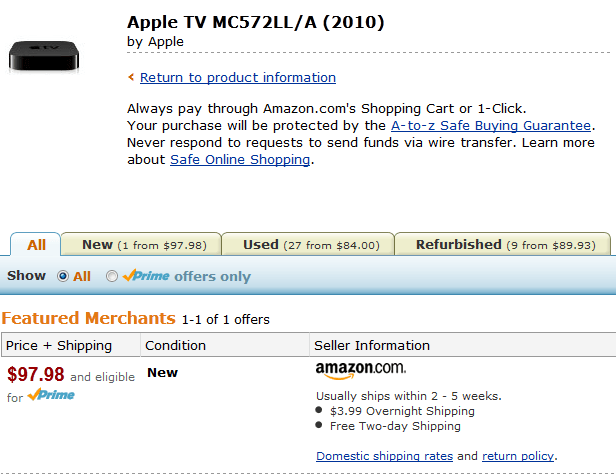This screenshot has width=616, height=475.
Task: Click the Apple TV product thumbnail image
Action: click(44, 56)
